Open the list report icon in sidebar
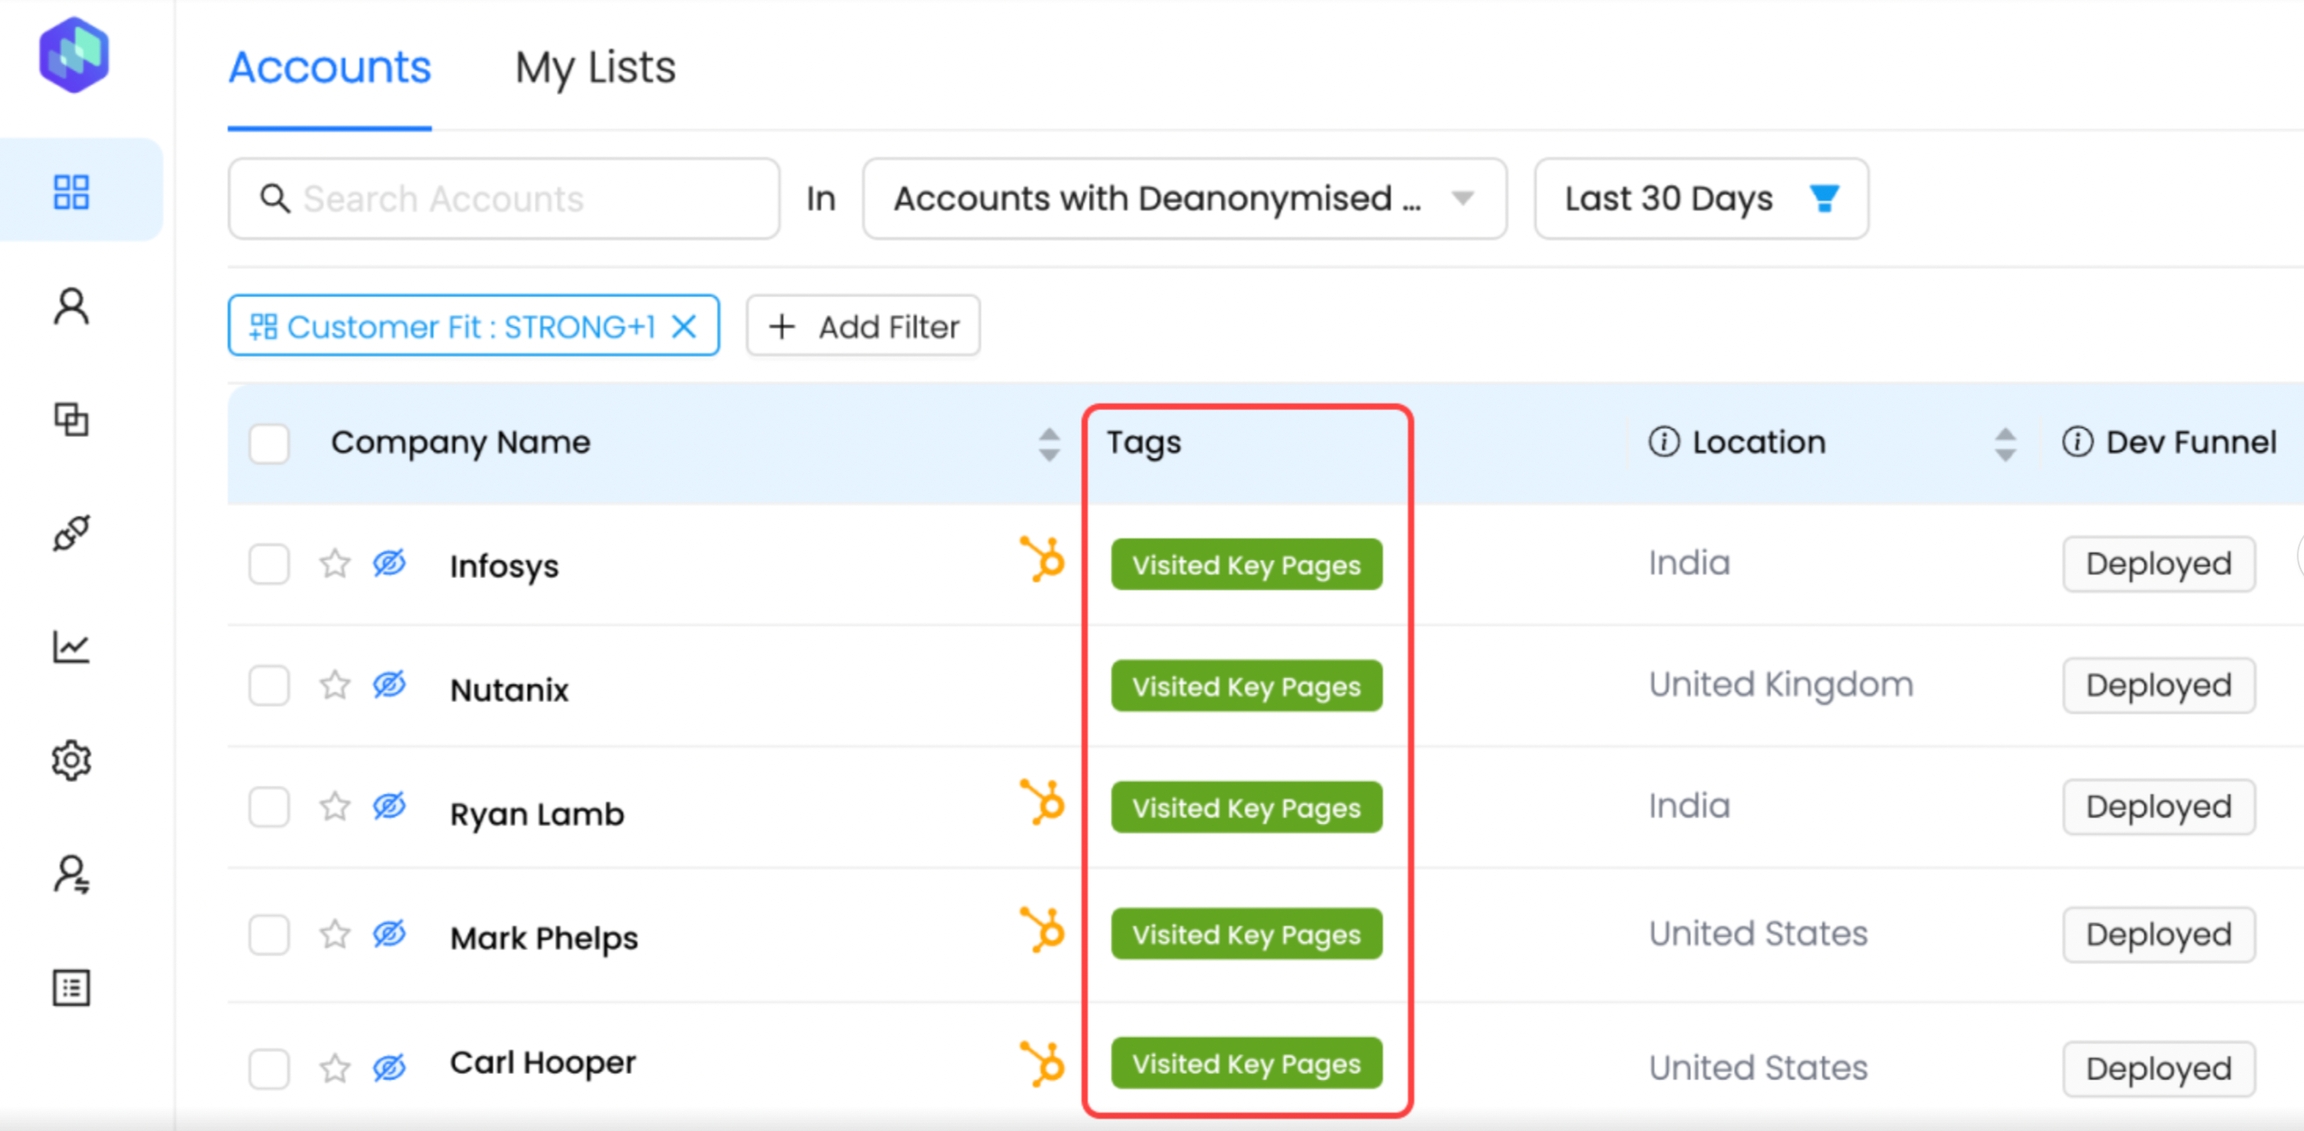The height and width of the screenshot is (1131, 2304). coord(71,988)
